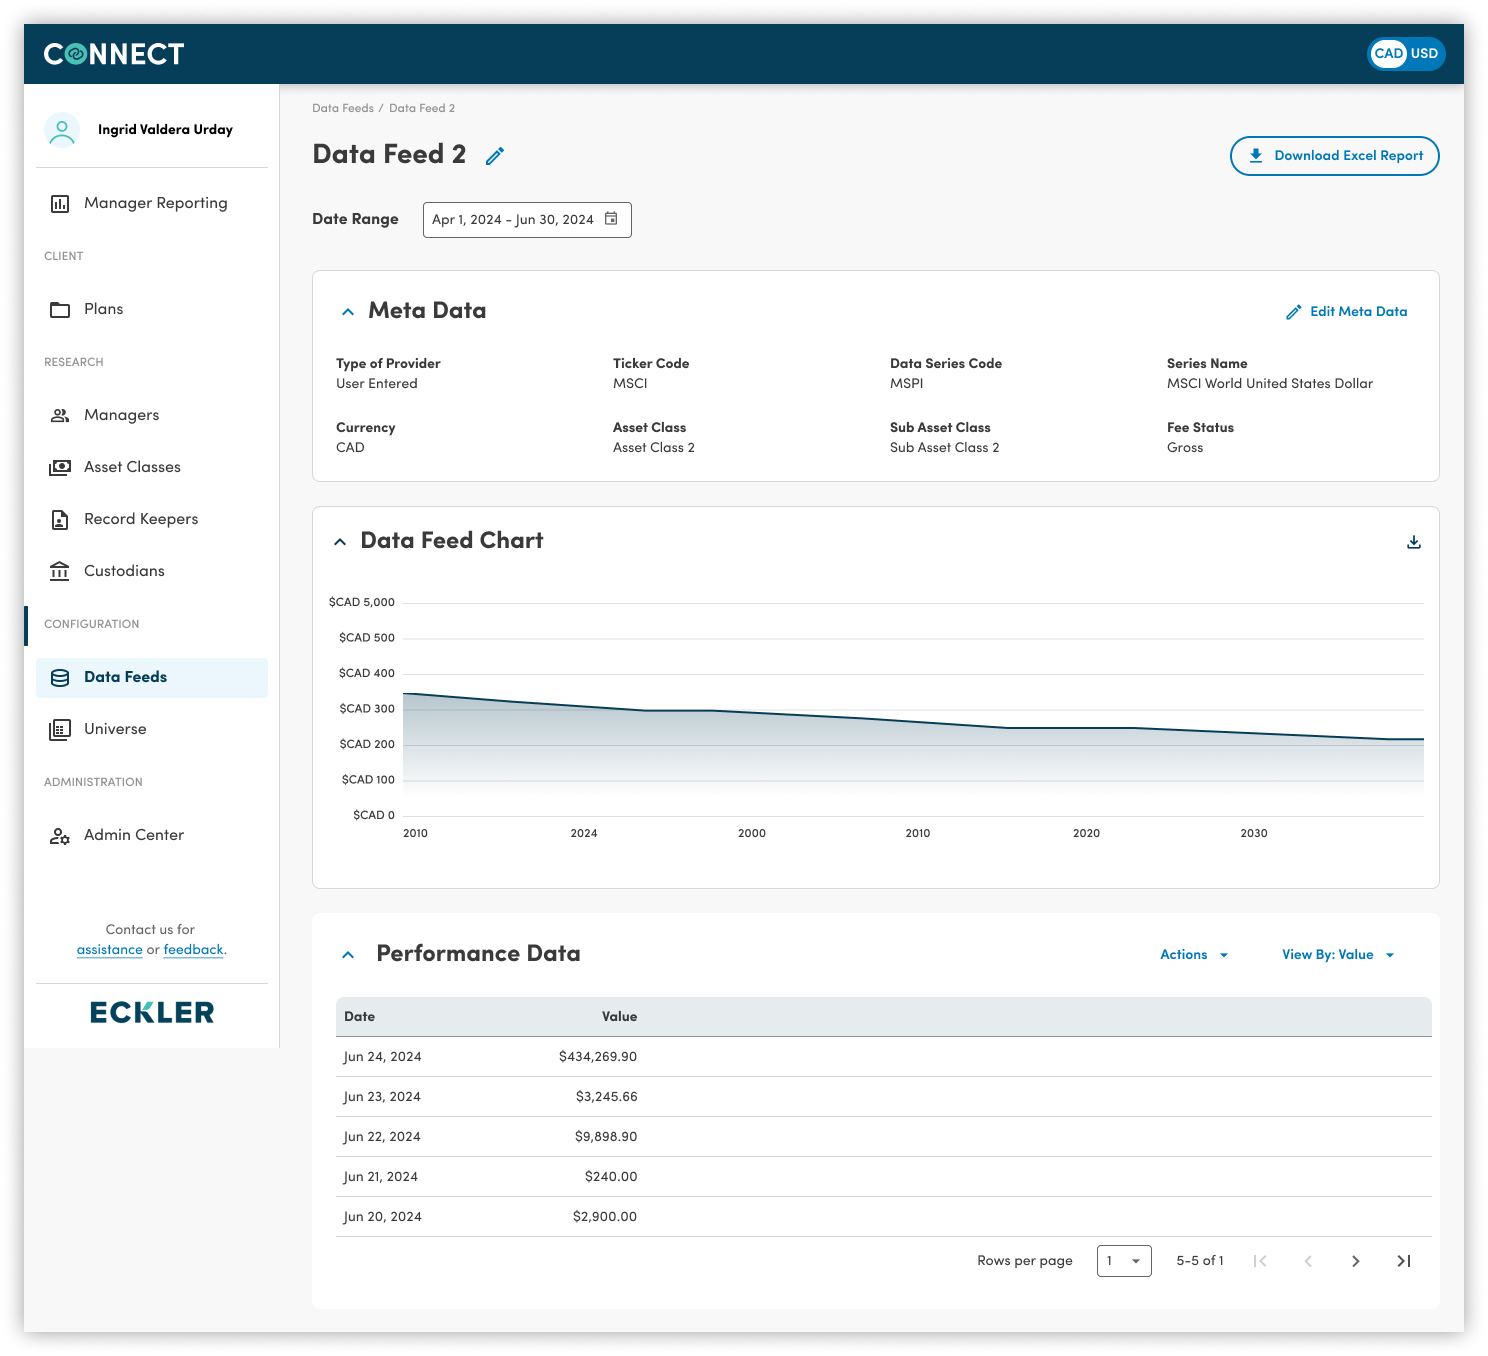Screen dimensions: 1488x1356
Task: Collapse the Data Feed Chart section
Action: (x=340, y=542)
